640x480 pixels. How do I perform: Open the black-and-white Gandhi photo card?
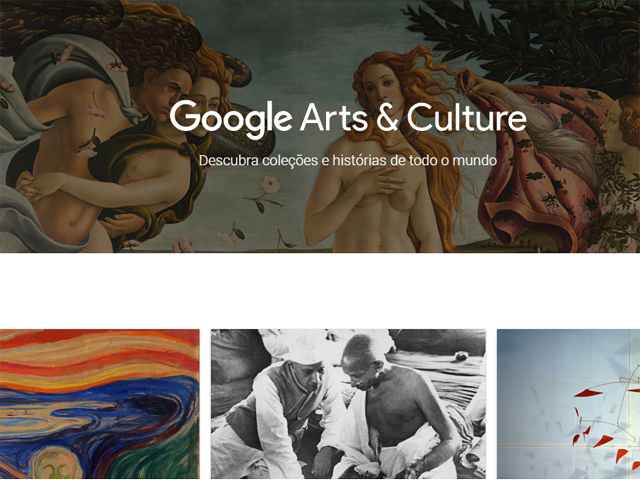[x=348, y=404]
